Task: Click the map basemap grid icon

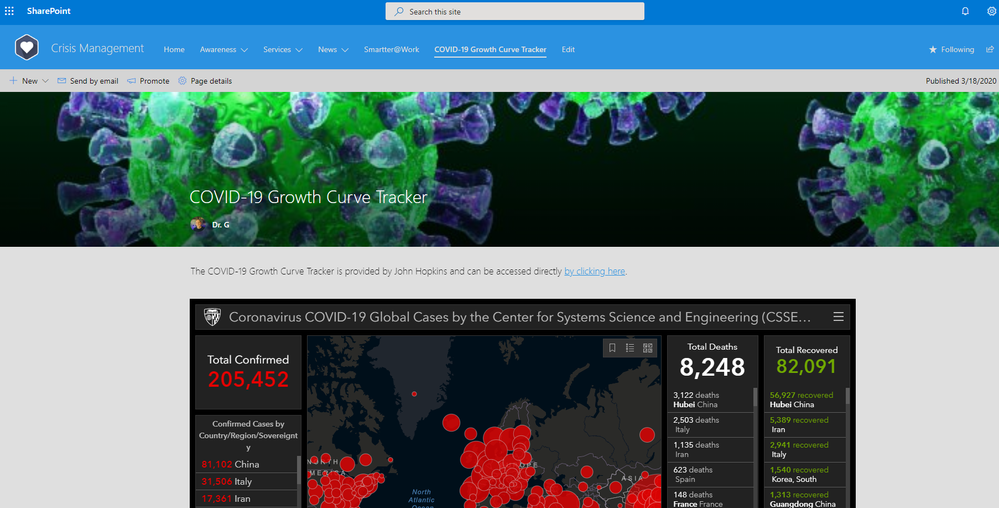Action: (x=647, y=347)
